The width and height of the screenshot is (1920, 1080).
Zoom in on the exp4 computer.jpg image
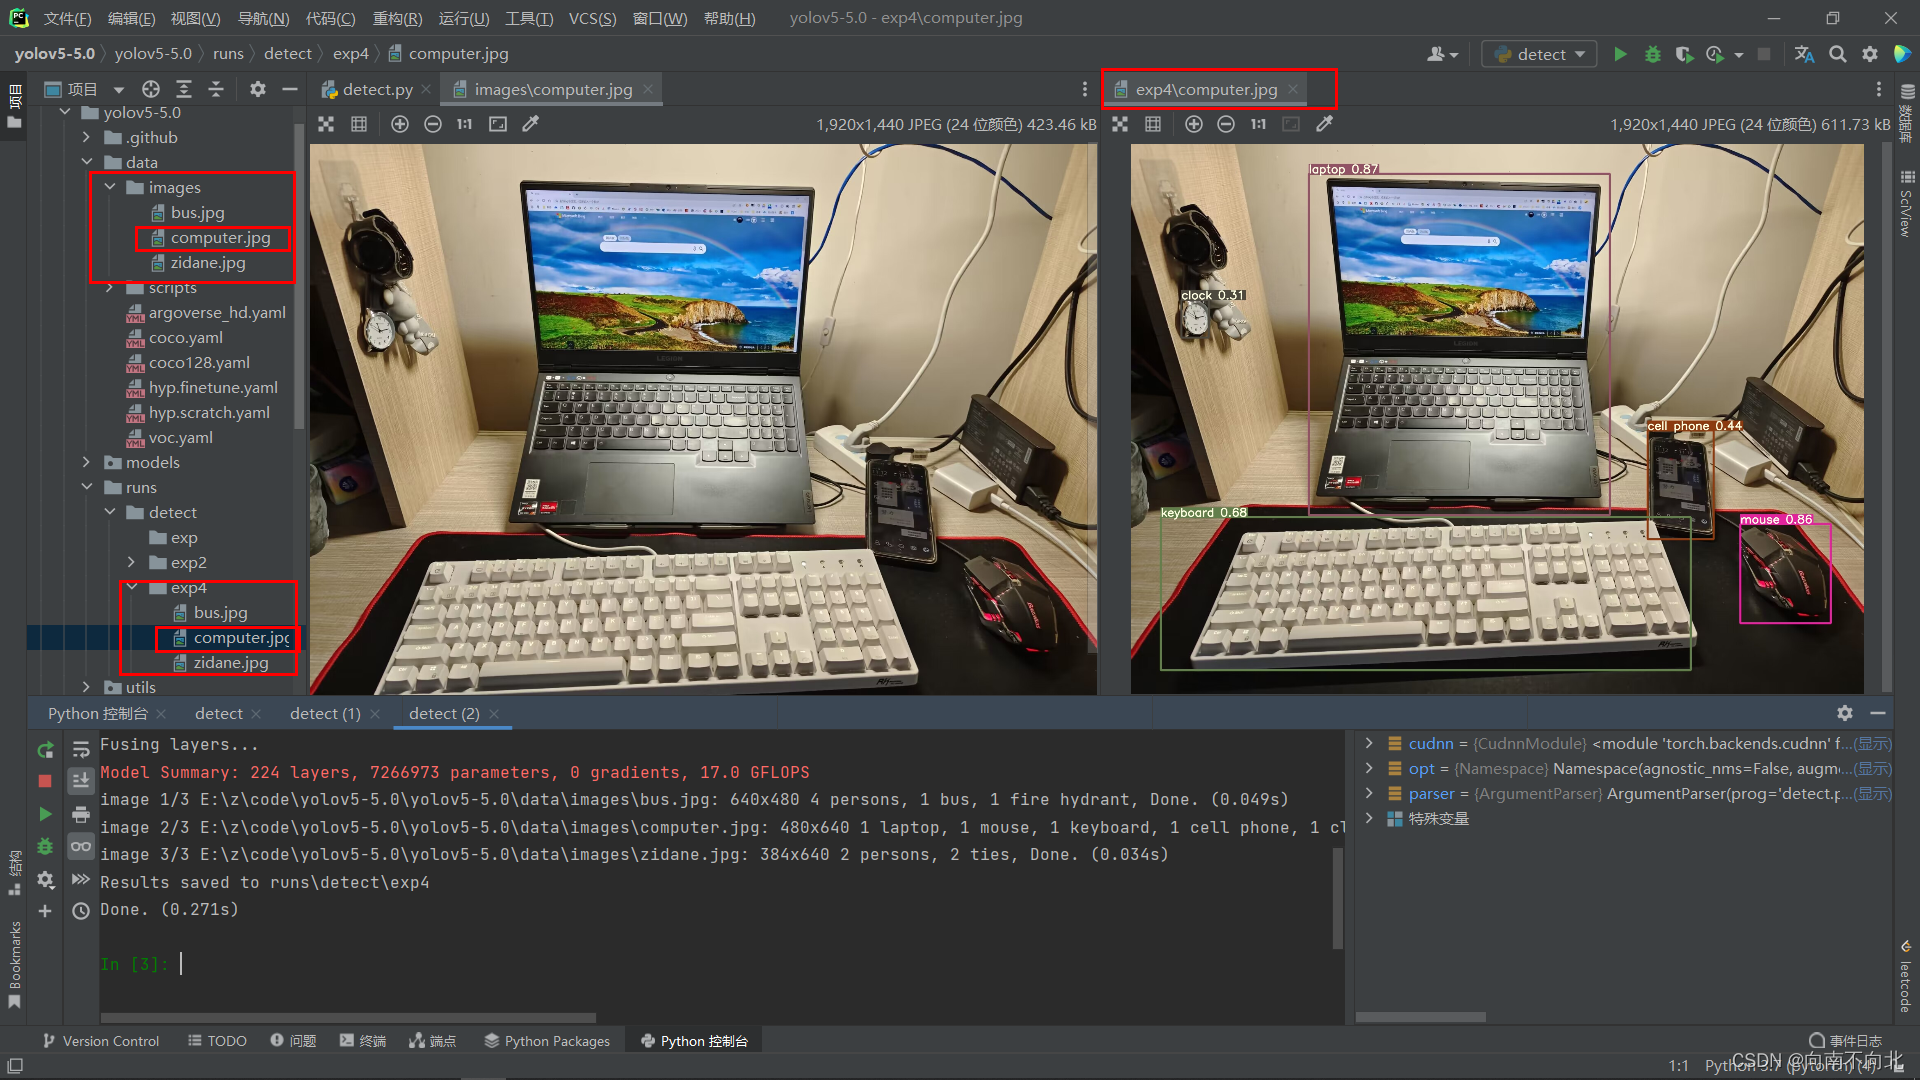click(x=1193, y=124)
